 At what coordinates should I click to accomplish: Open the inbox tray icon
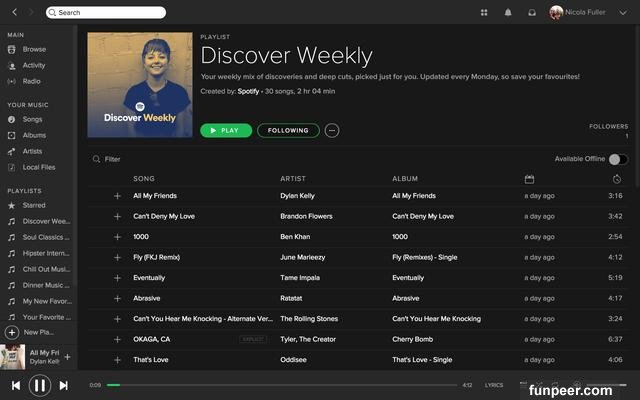point(532,13)
